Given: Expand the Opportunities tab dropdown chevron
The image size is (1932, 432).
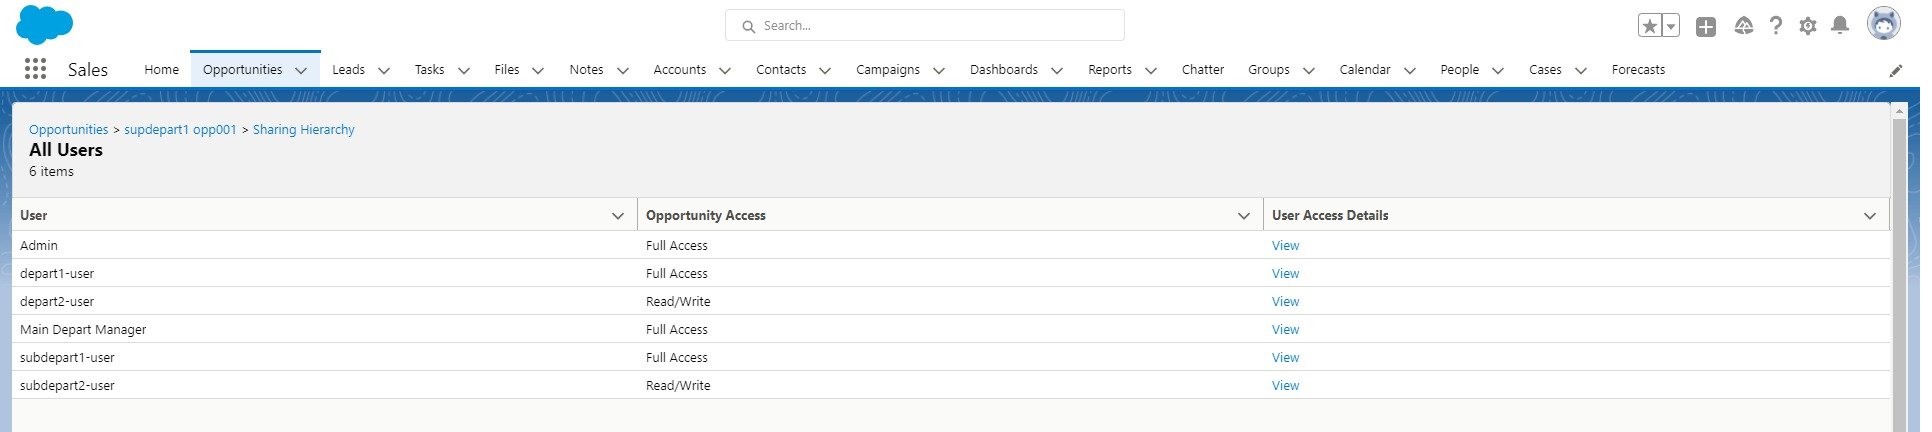Looking at the screenshot, I should (301, 70).
